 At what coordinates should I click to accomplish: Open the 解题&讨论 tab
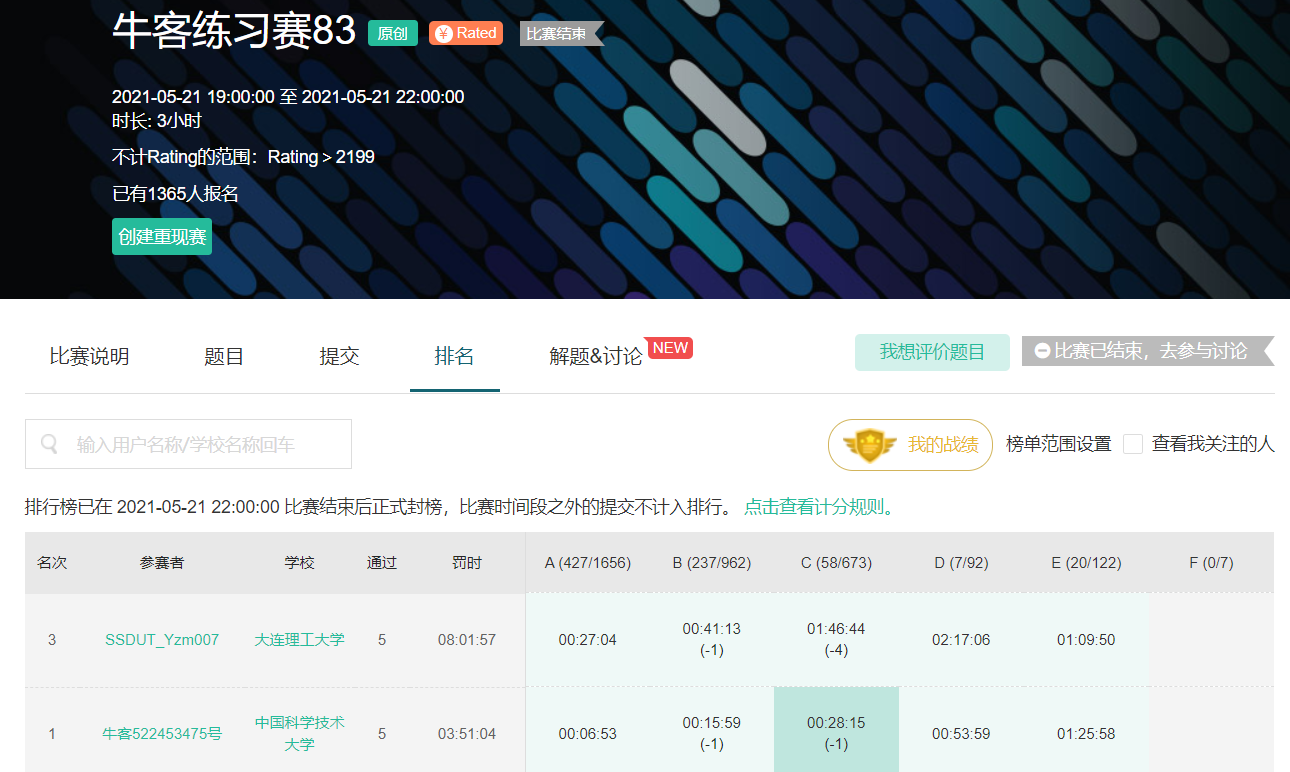(596, 356)
